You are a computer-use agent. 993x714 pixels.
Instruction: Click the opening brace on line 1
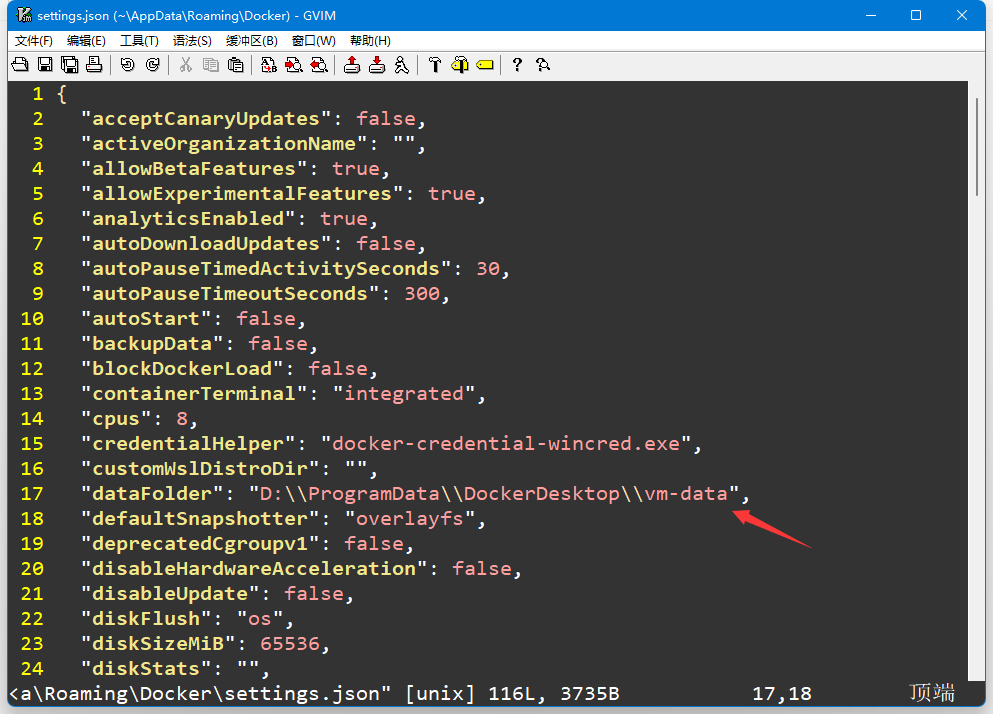(x=61, y=94)
